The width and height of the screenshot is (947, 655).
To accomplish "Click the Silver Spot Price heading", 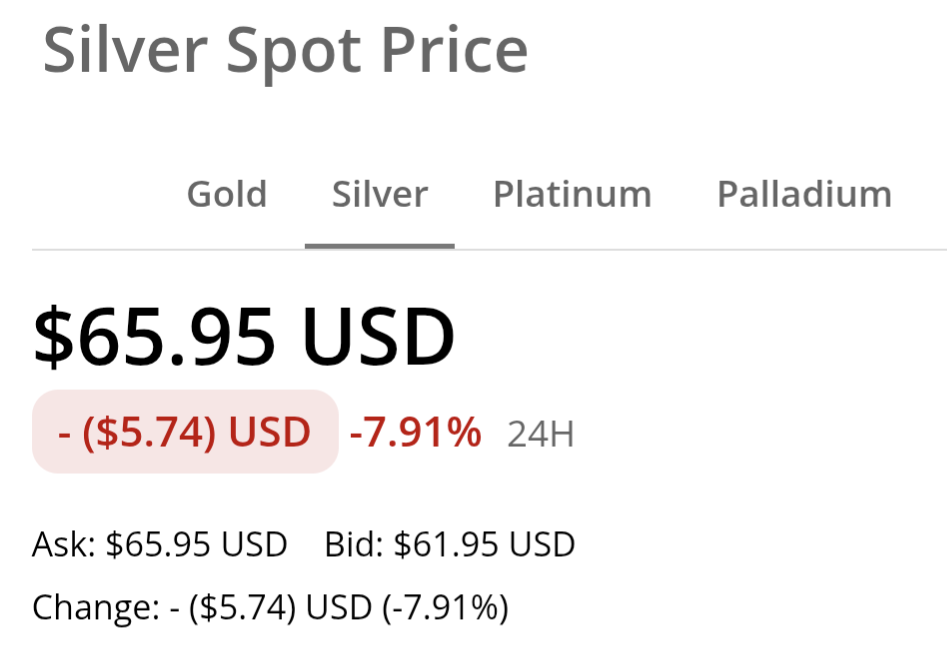I will [285, 50].
